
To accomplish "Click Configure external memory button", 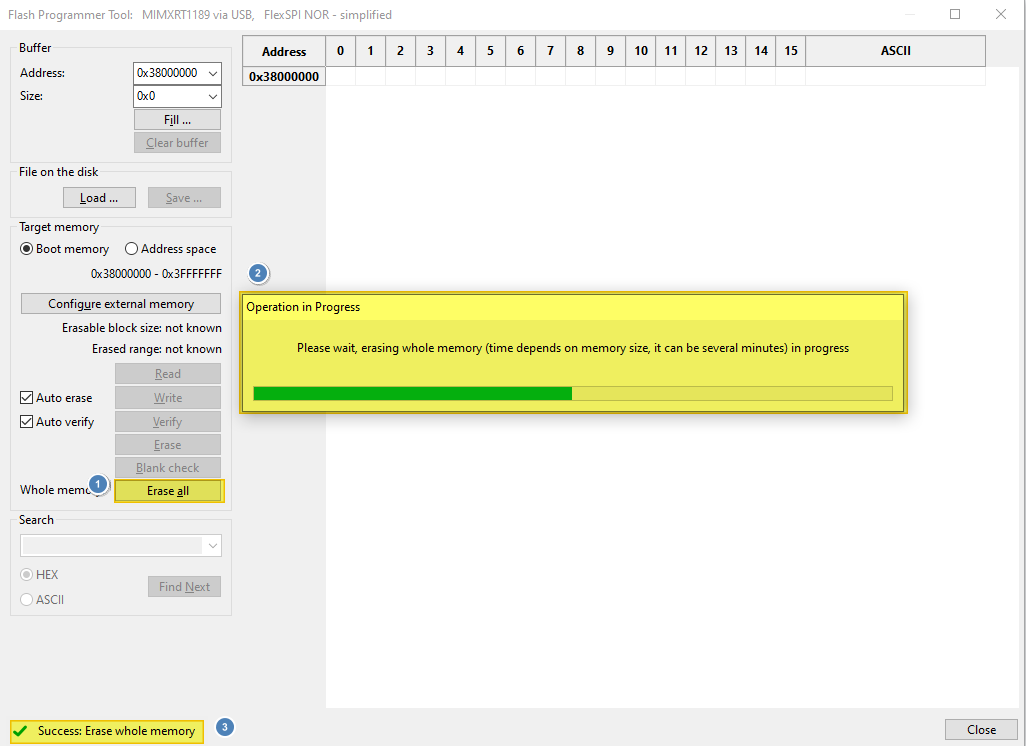I will pyautogui.click(x=121, y=304).
